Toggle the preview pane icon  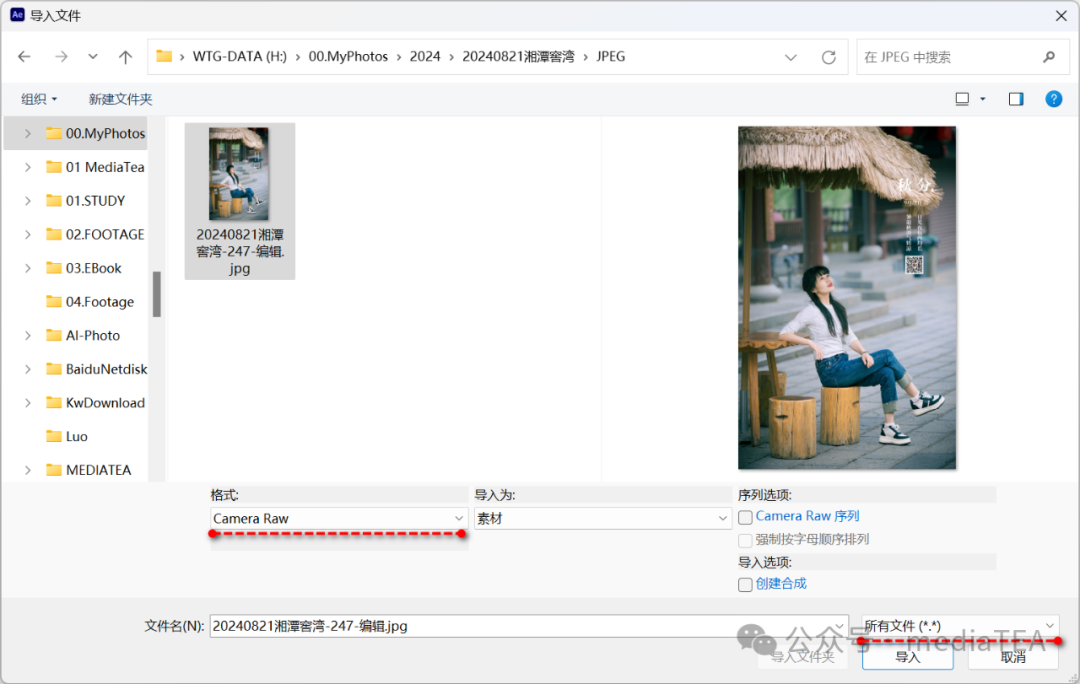click(1016, 99)
